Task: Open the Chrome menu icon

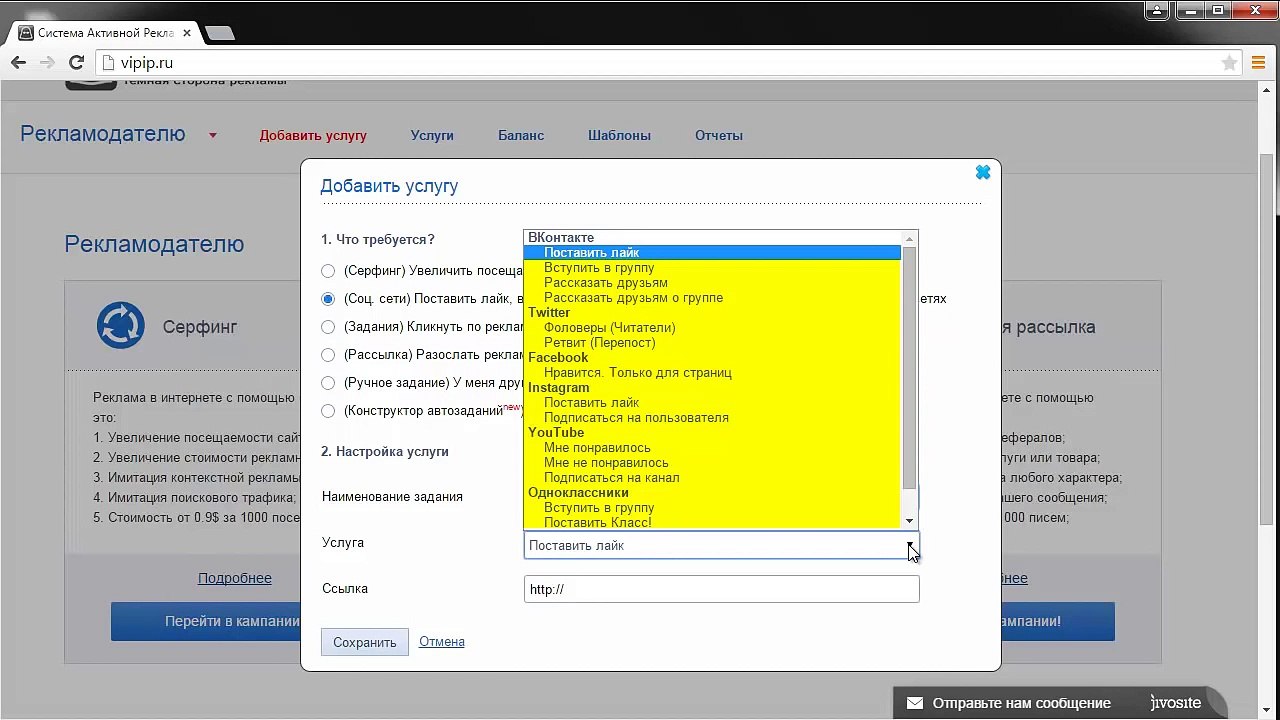Action: coord(1259,63)
